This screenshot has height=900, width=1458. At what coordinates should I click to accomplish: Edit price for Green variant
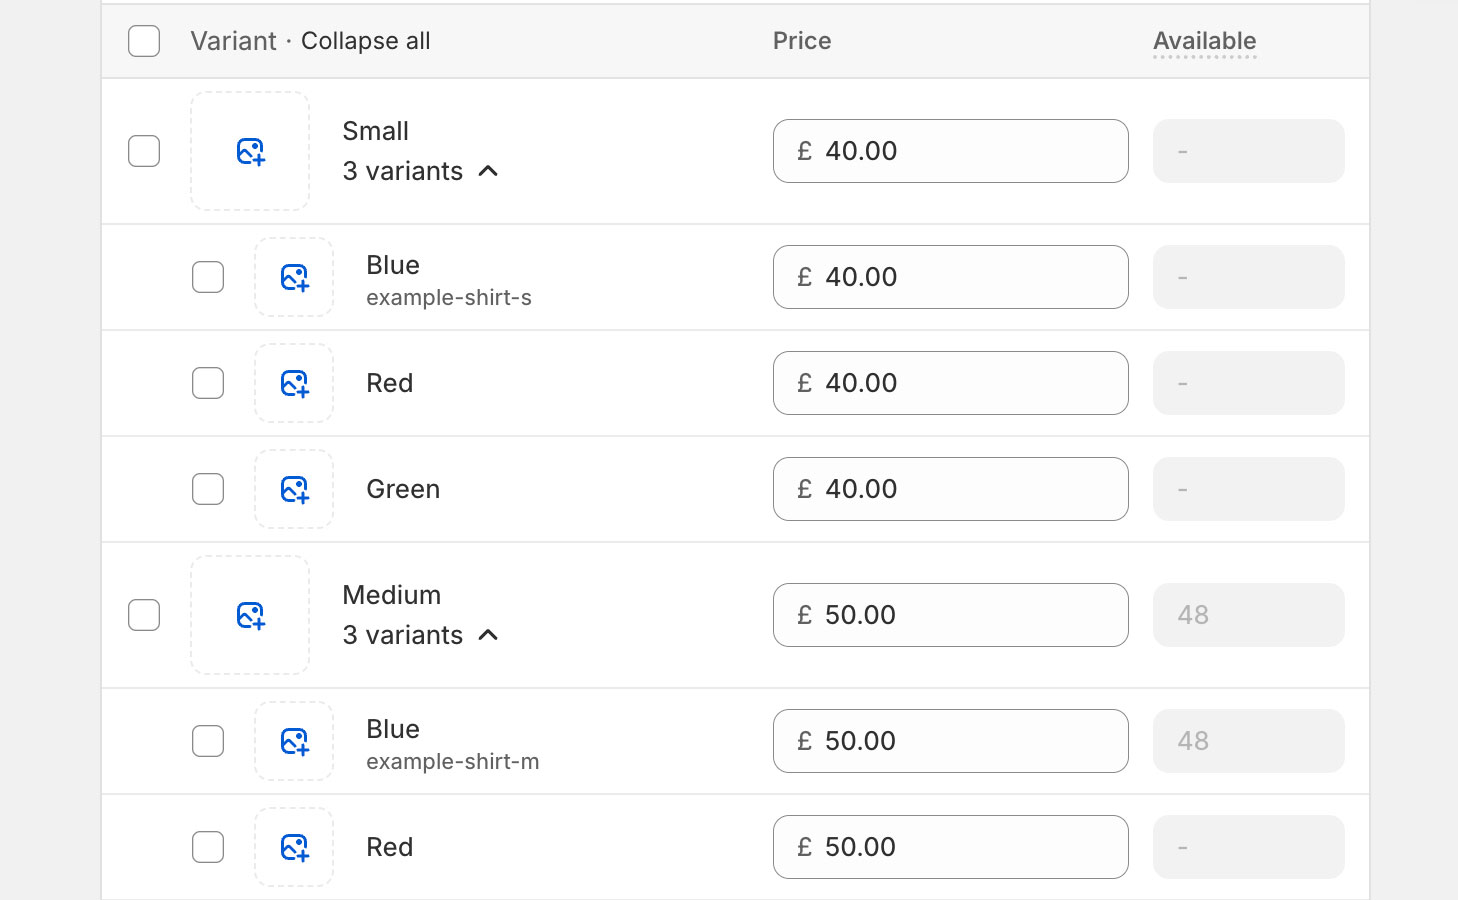[951, 489]
